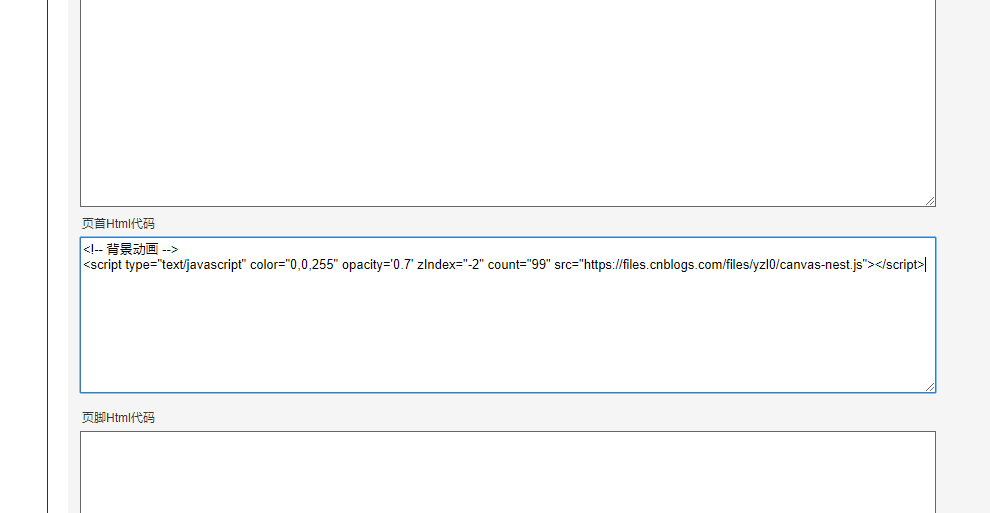Place cursor in "text/javascript" type value
990x513 pixels.
(x=202, y=265)
